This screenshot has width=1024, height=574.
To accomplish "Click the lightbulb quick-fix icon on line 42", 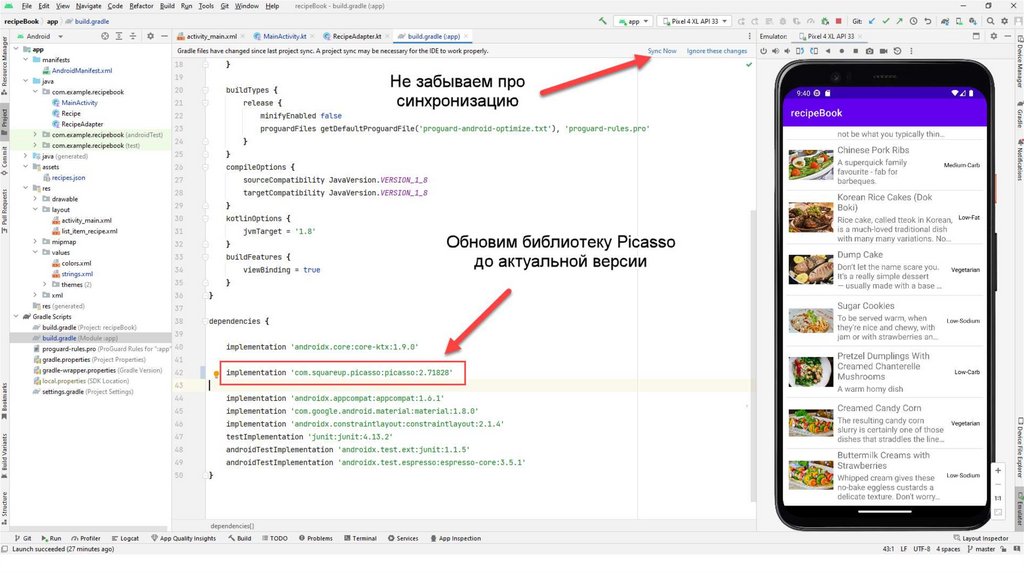I will pyautogui.click(x=216, y=374).
